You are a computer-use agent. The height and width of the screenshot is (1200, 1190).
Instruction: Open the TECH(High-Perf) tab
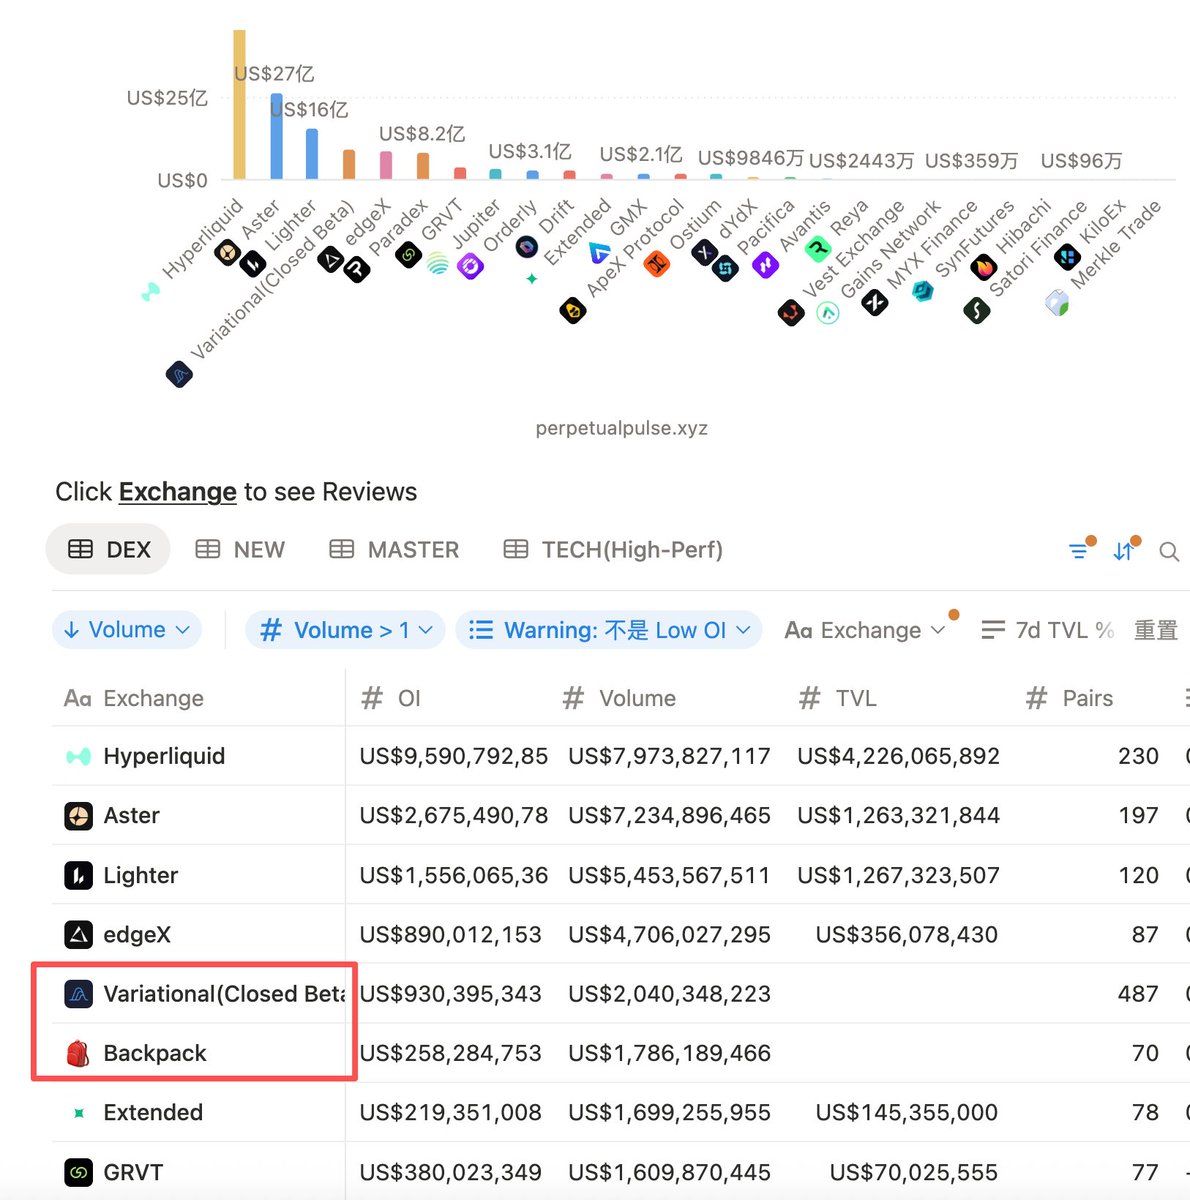click(613, 550)
